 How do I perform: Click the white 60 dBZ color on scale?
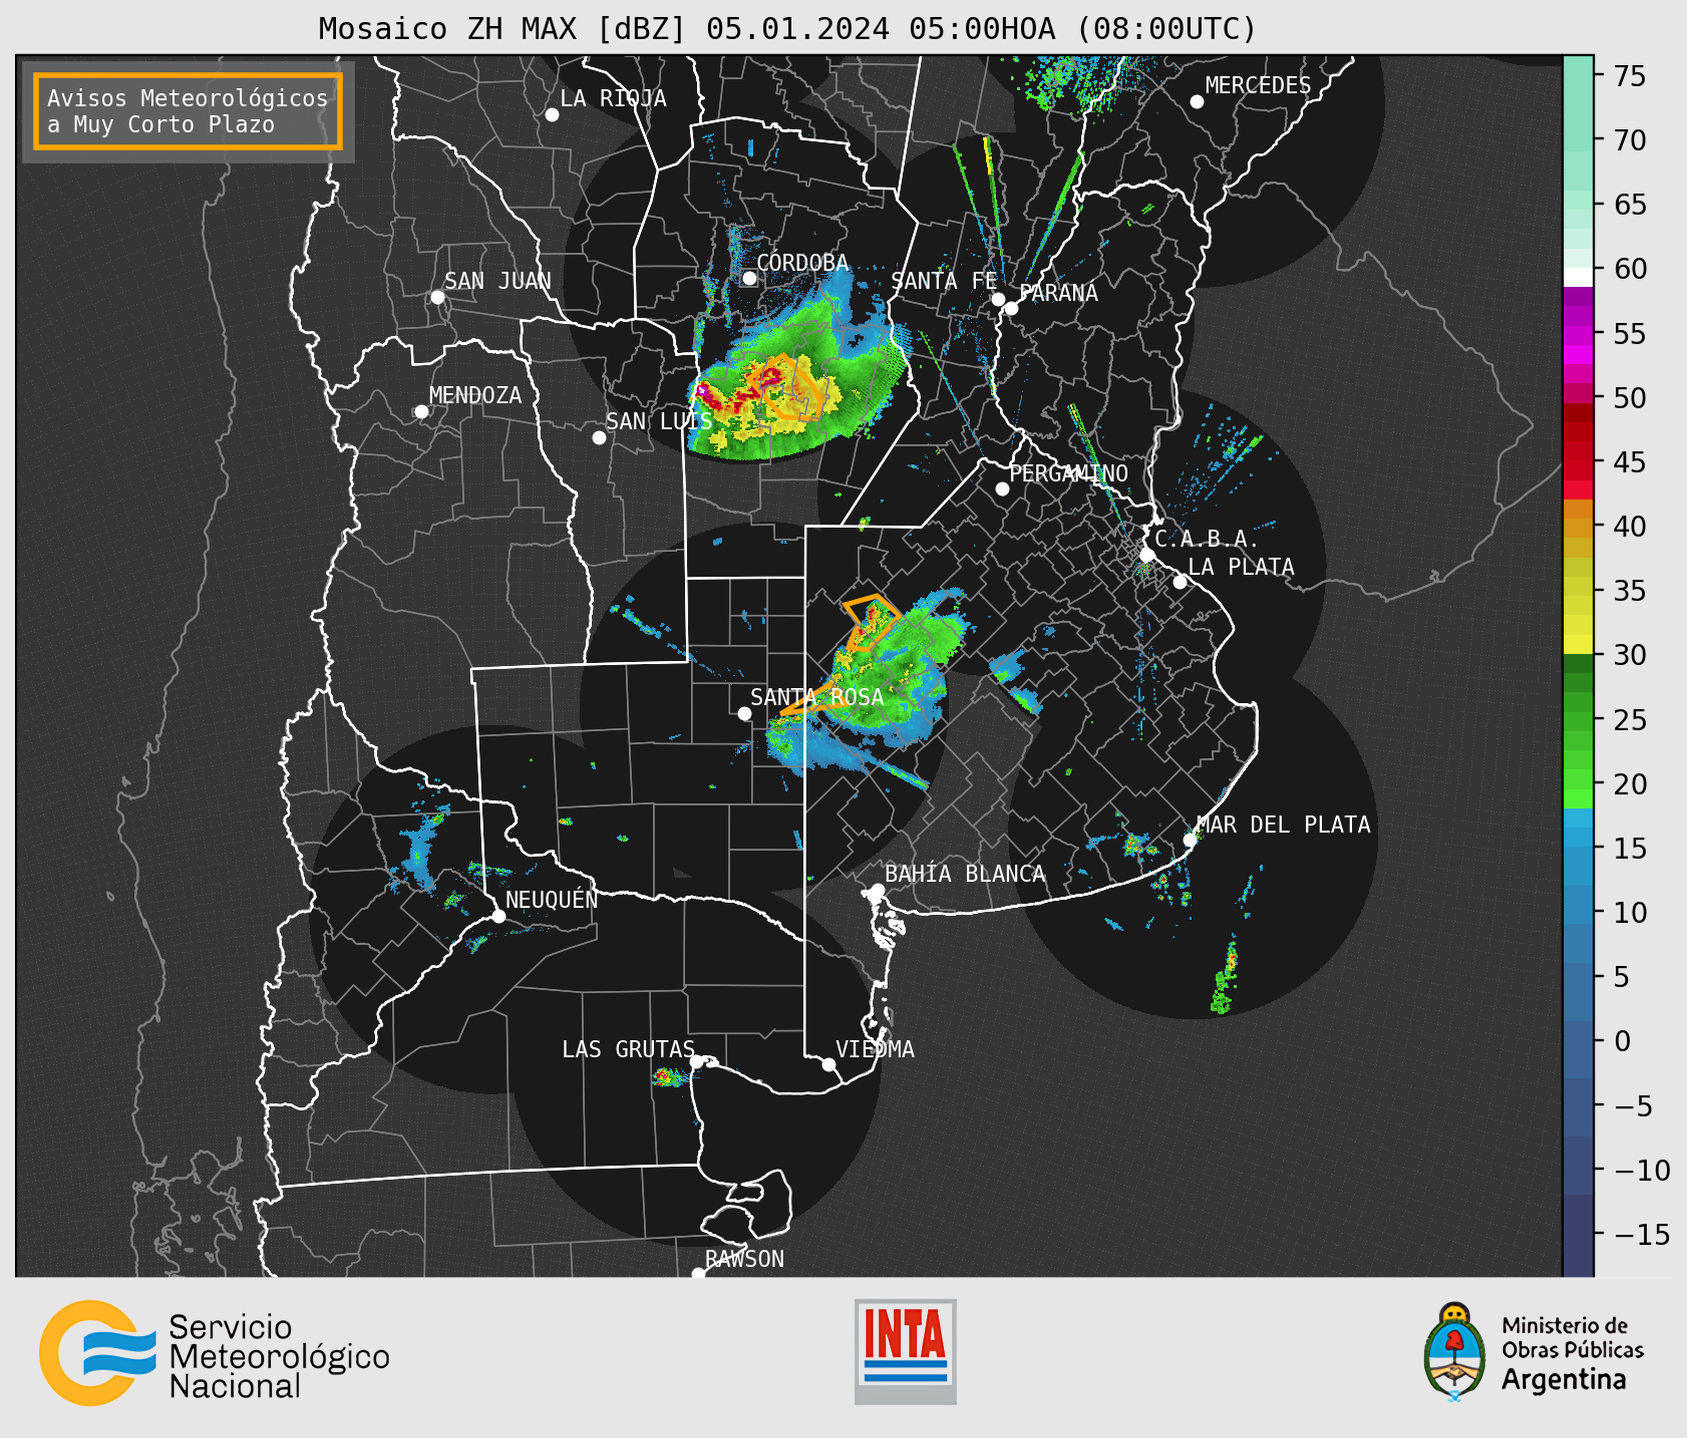click(x=1578, y=277)
